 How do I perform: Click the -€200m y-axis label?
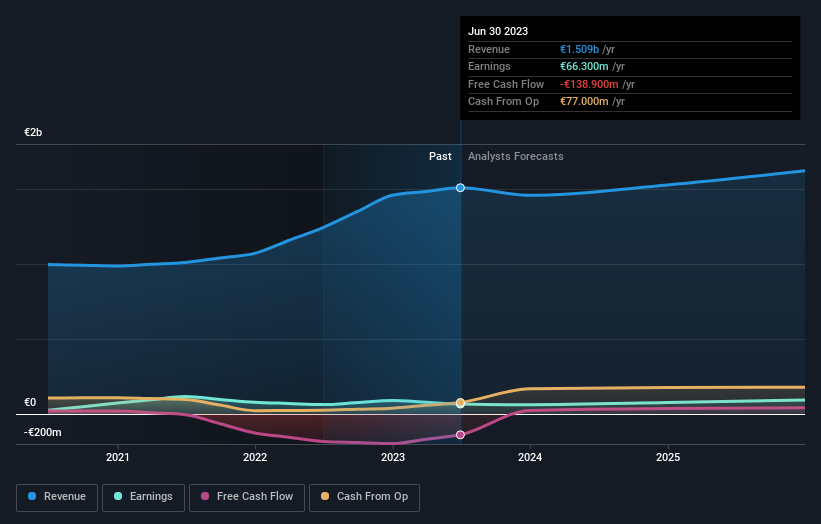[42, 432]
